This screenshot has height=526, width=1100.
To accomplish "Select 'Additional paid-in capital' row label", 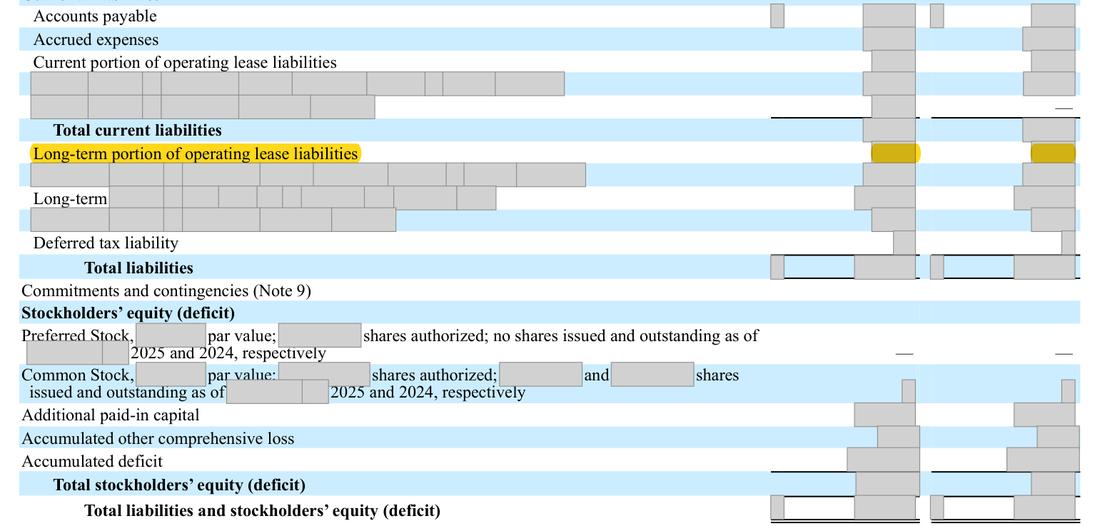I will point(111,415).
